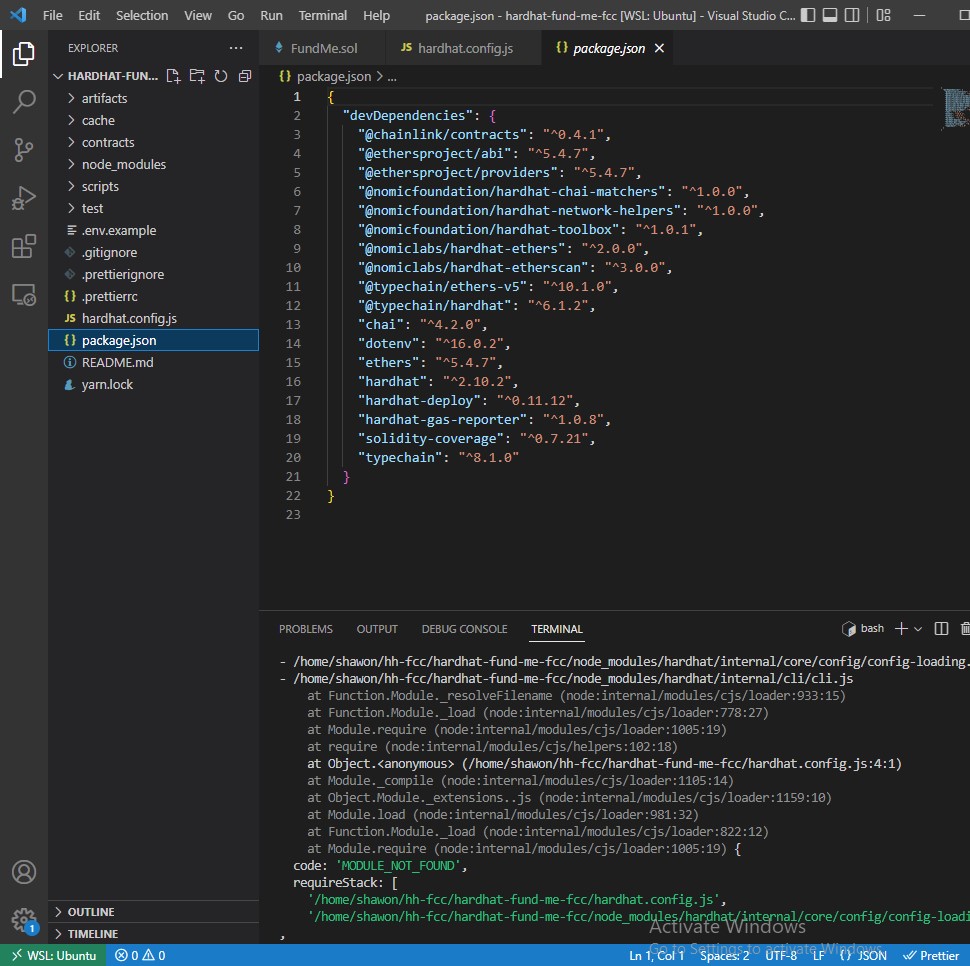
Task: Click the LF end of line indicator
Action: point(818,955)
